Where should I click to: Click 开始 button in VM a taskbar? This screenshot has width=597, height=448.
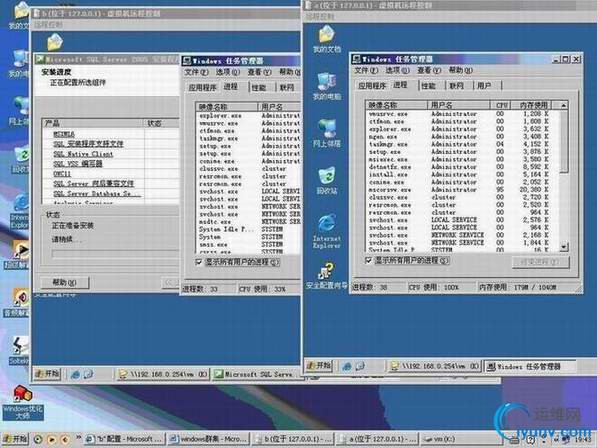tap(319, 366)
